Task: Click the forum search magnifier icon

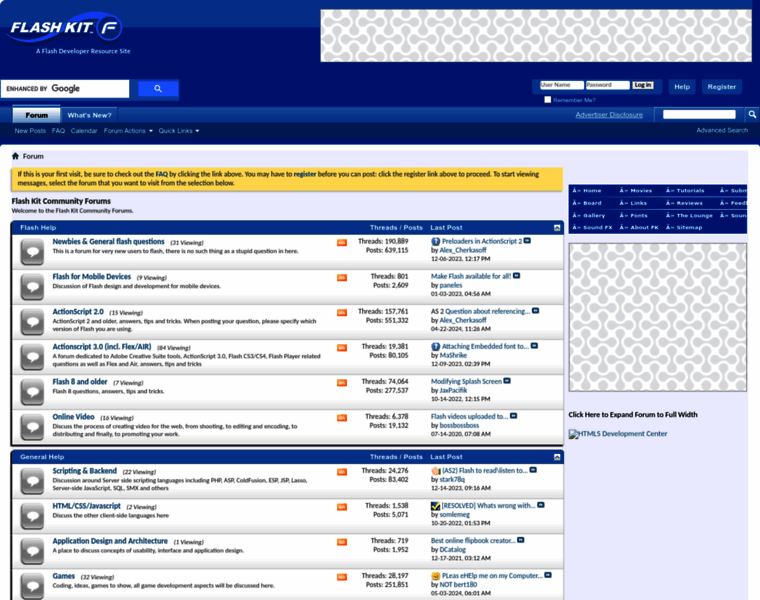Action: click(x=752, y=114)
